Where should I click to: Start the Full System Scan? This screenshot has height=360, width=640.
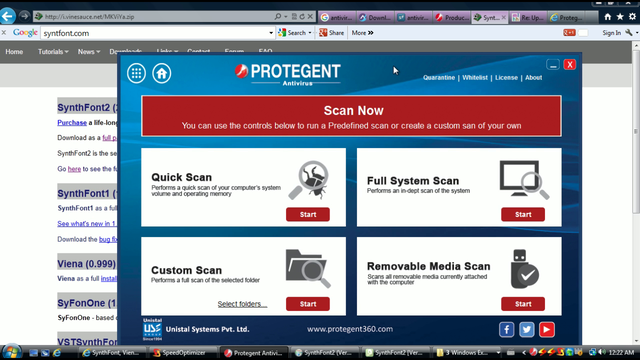(x=523, y=214)
